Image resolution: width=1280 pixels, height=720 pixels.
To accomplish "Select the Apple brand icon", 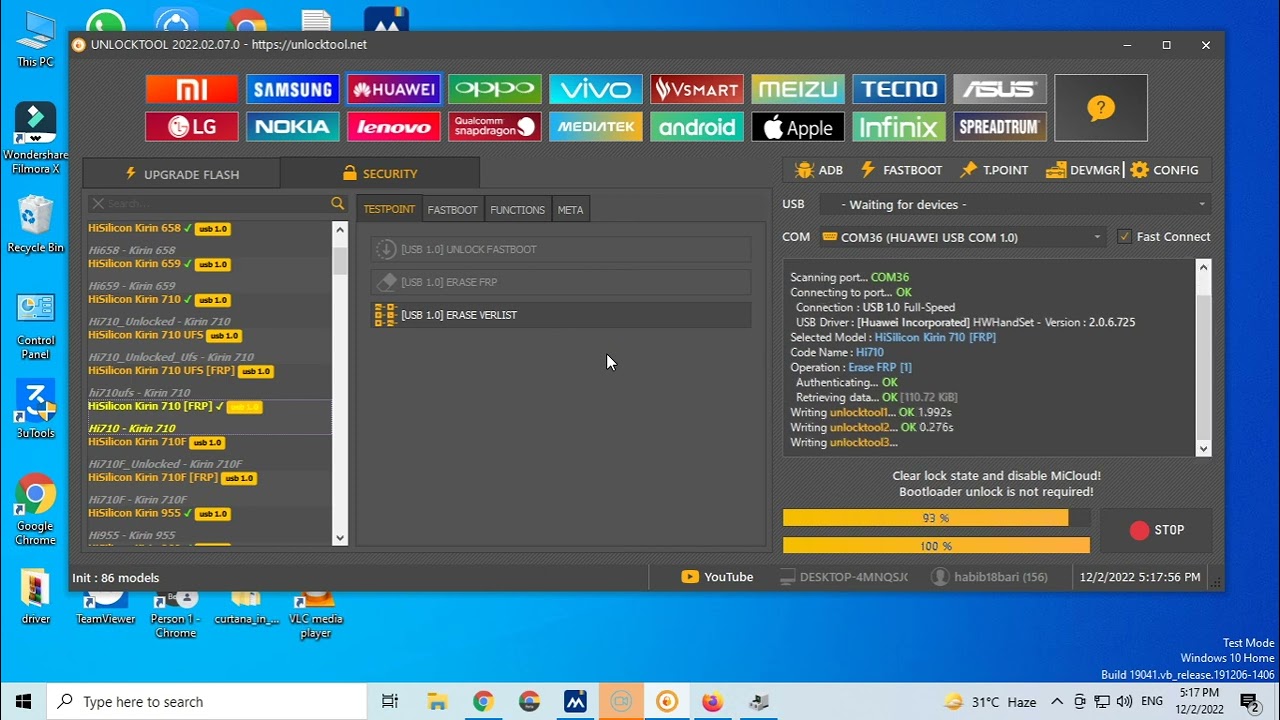I will (798, 127).
